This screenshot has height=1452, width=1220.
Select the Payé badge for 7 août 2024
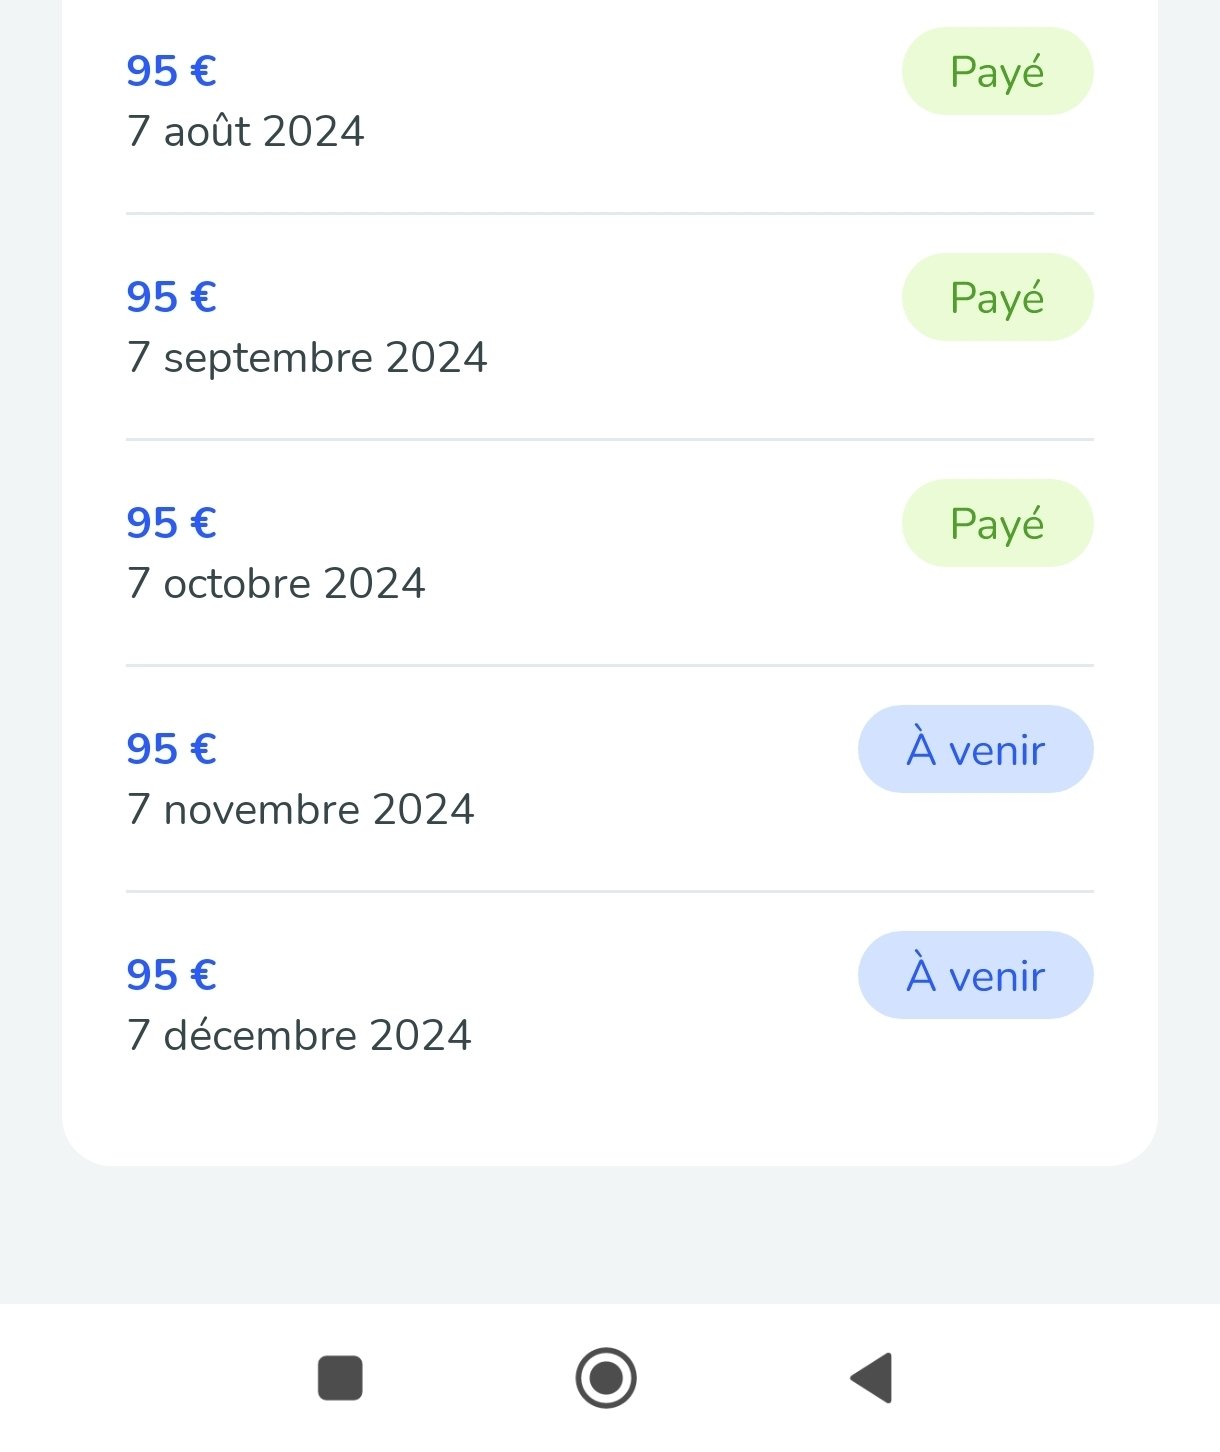click(x=997, y=71)
